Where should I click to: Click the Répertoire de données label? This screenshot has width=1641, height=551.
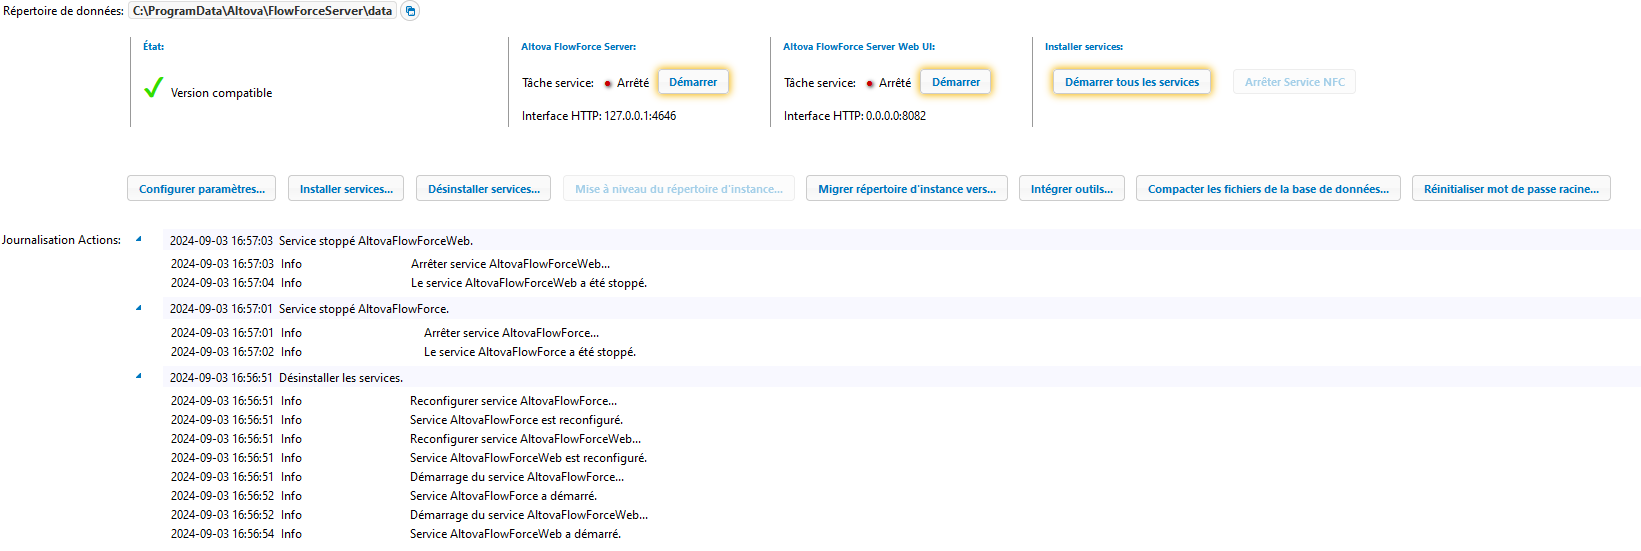point(63,11)
